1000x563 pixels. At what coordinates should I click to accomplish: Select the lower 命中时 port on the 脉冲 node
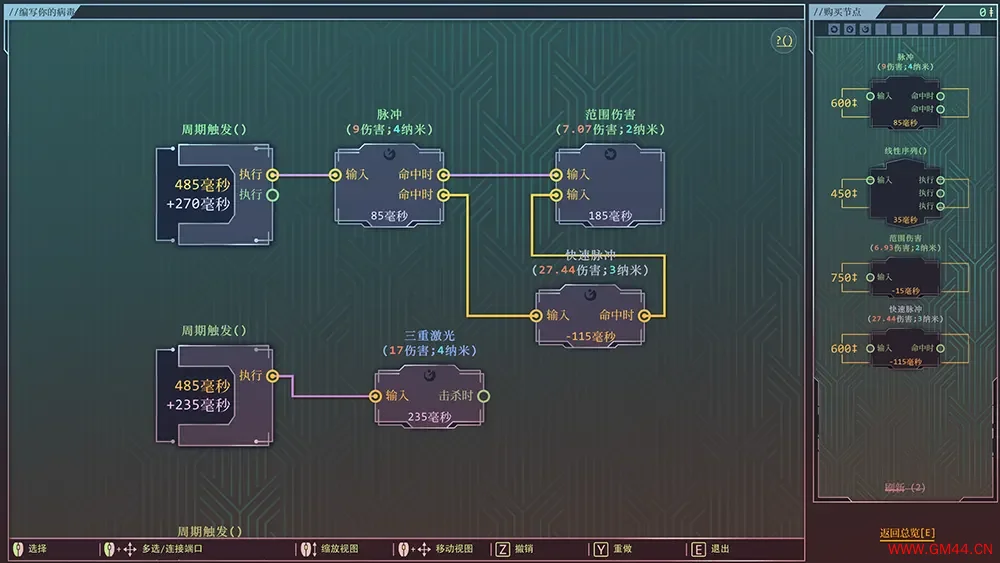(443, 195)
